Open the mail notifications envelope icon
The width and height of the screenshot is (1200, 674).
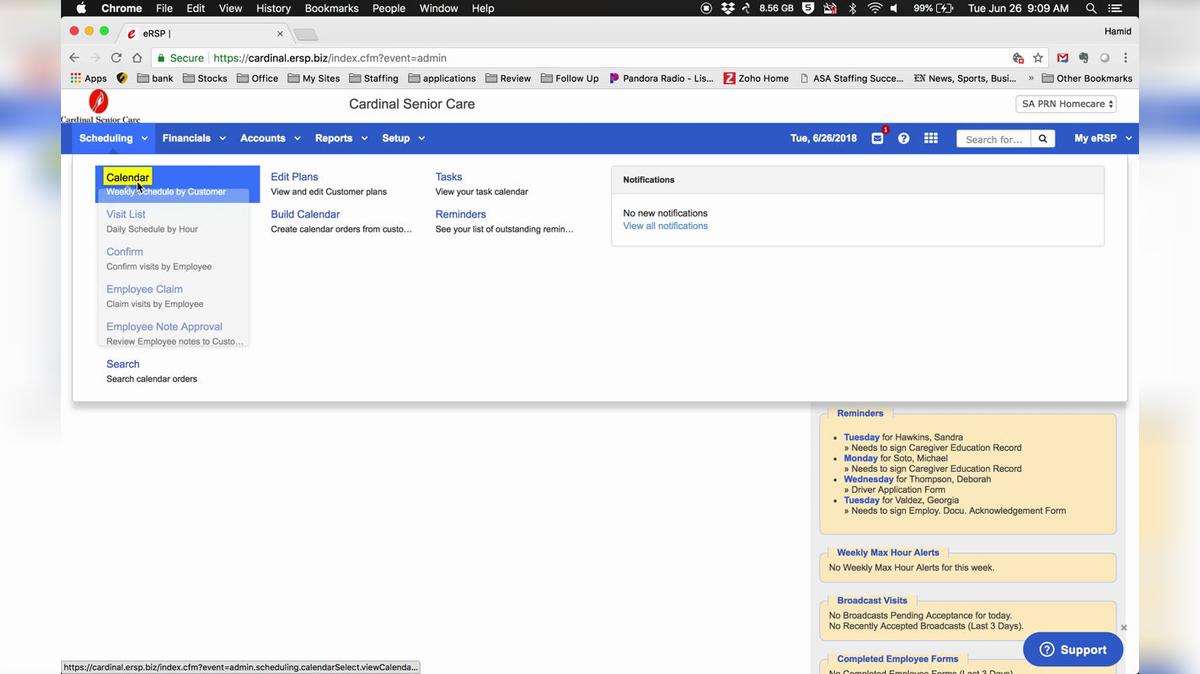(877, 138)
